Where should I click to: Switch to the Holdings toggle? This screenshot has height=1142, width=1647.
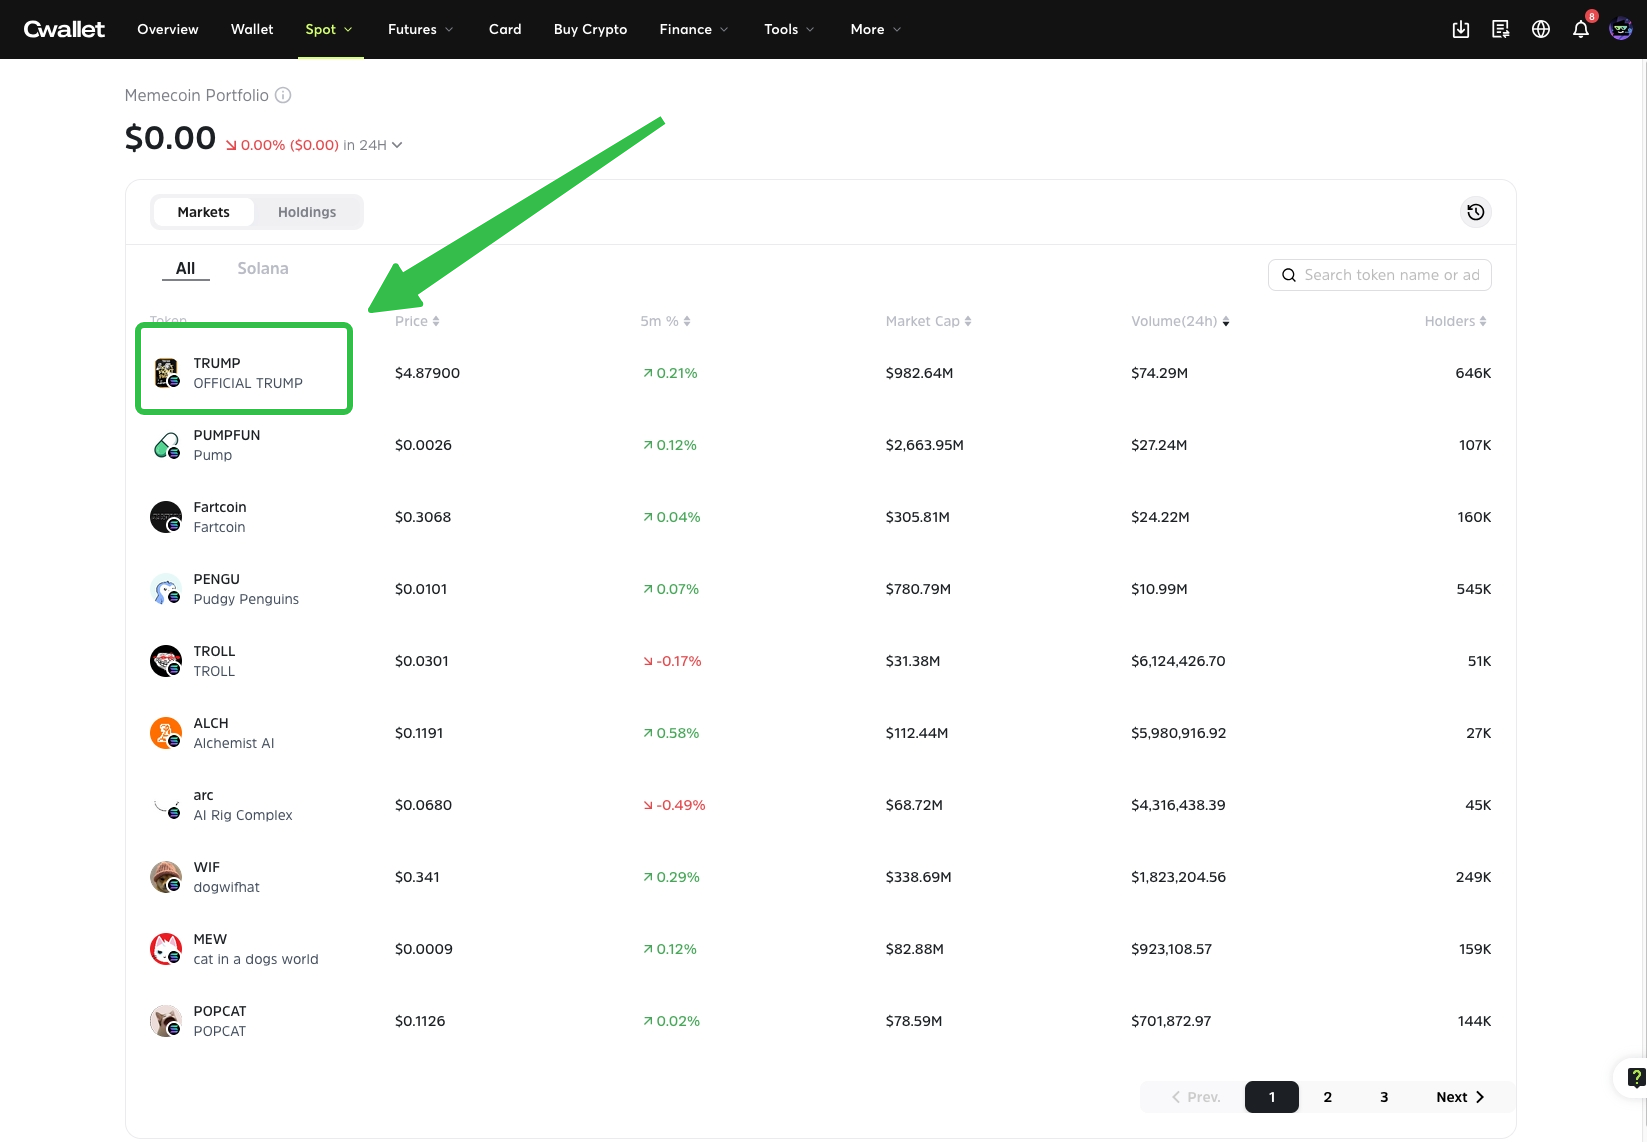307,212
